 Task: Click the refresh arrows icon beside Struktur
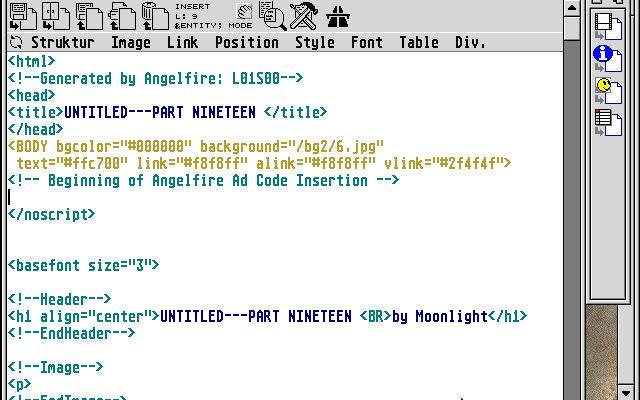tap(16, 43)
